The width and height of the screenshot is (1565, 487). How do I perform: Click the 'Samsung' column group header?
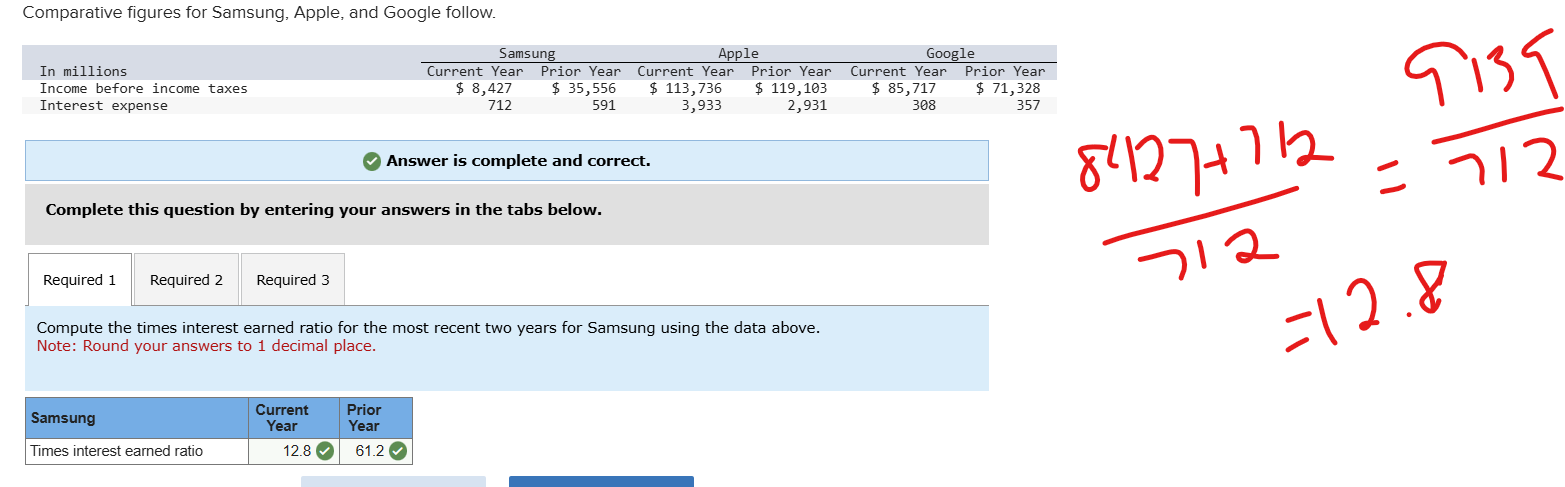pyautogui.click(x=527, y=53)
